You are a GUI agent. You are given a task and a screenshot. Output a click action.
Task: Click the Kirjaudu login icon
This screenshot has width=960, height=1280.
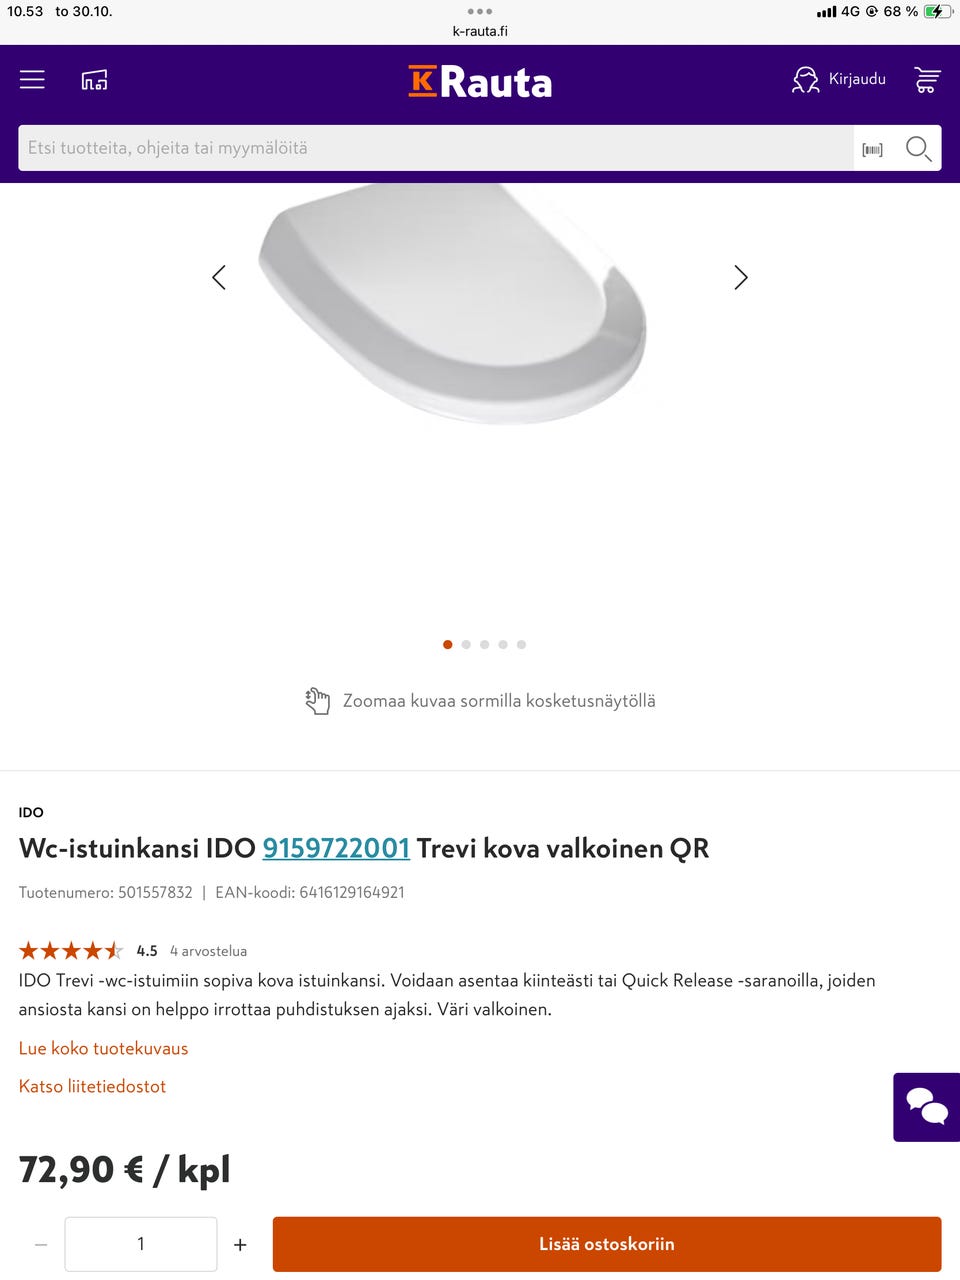click(x=805, y=80)
